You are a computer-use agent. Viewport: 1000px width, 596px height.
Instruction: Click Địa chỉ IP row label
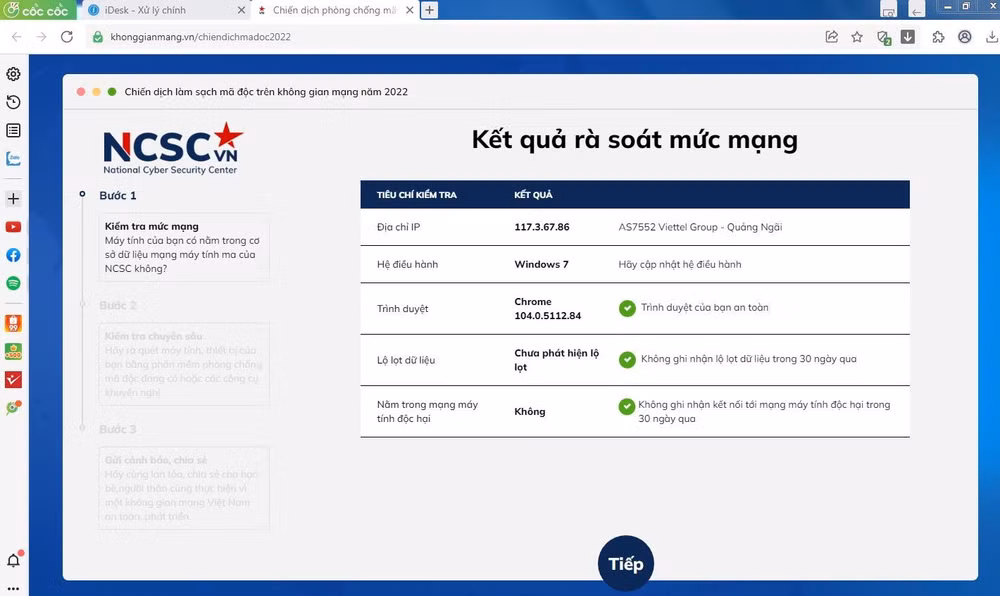click(x=399, y=227)
